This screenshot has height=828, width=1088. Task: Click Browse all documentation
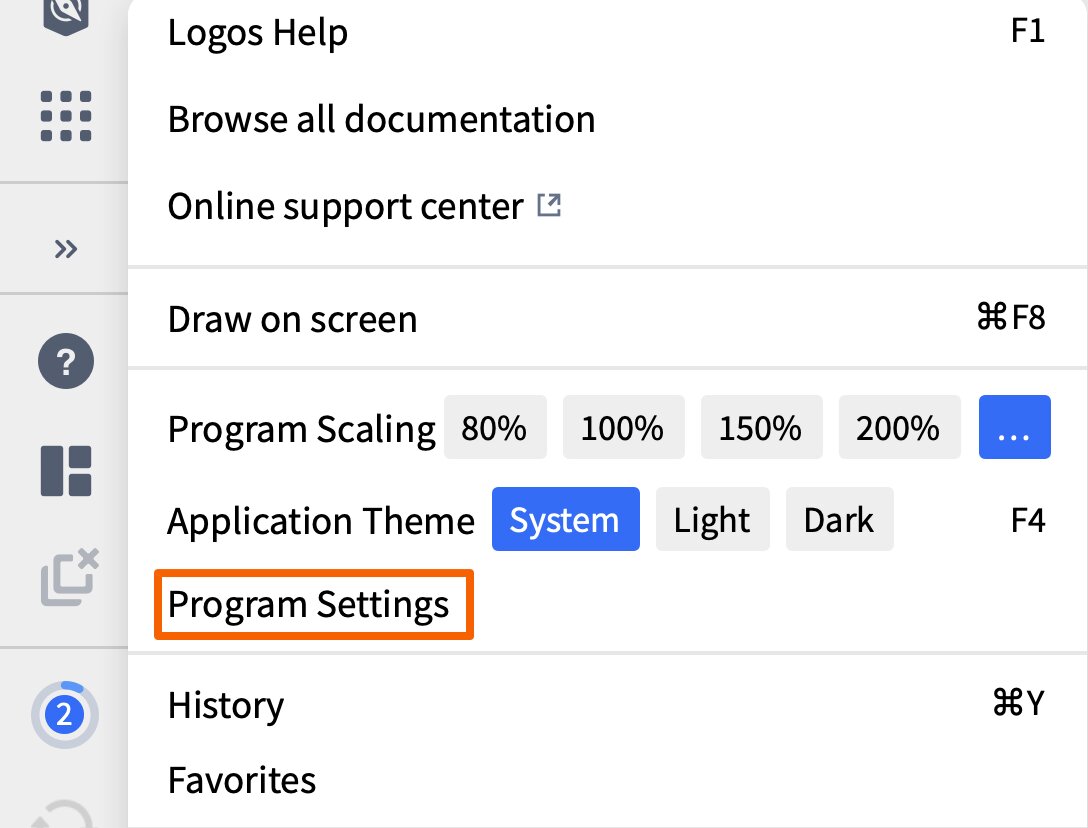(381, 119)
